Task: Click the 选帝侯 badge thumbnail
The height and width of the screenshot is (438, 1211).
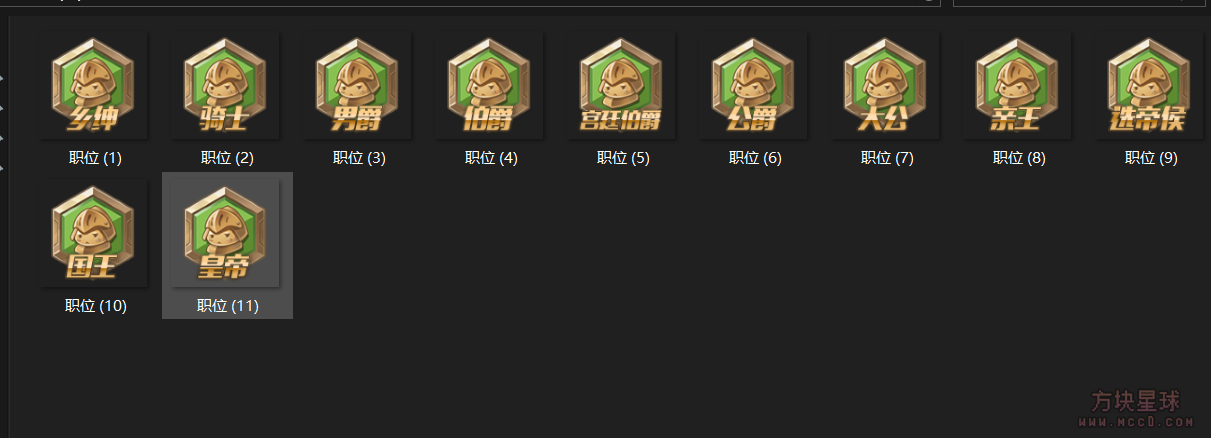Action: (1150, 87)
